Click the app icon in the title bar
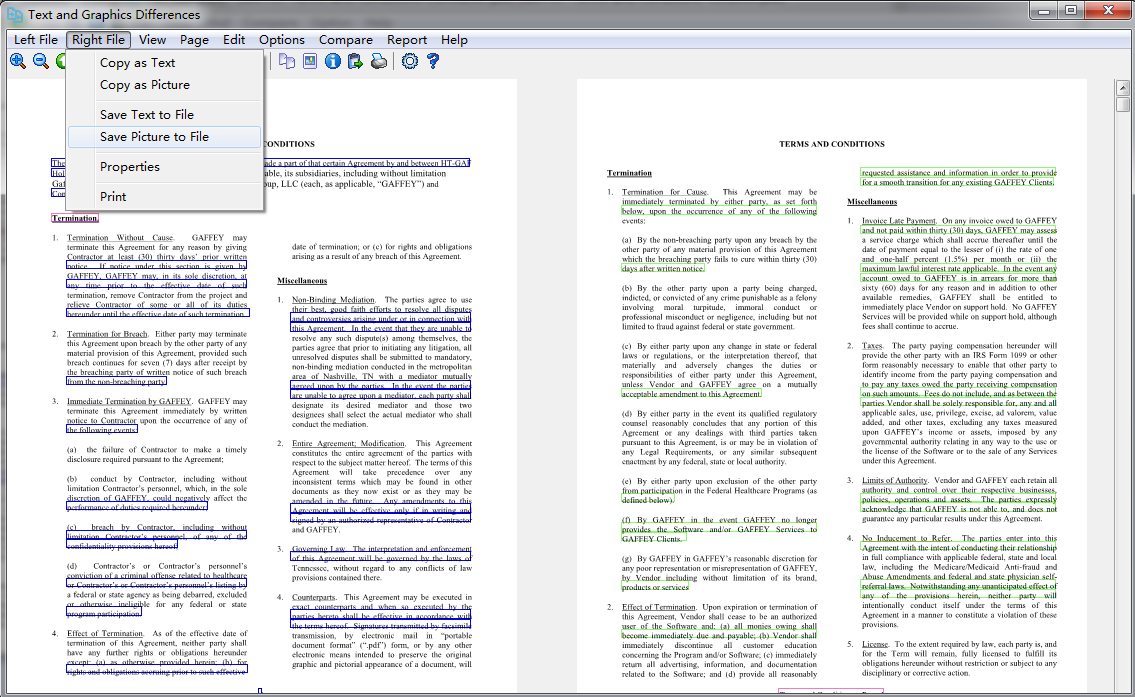Screen dimensions: 1135x697 [14, 14]
